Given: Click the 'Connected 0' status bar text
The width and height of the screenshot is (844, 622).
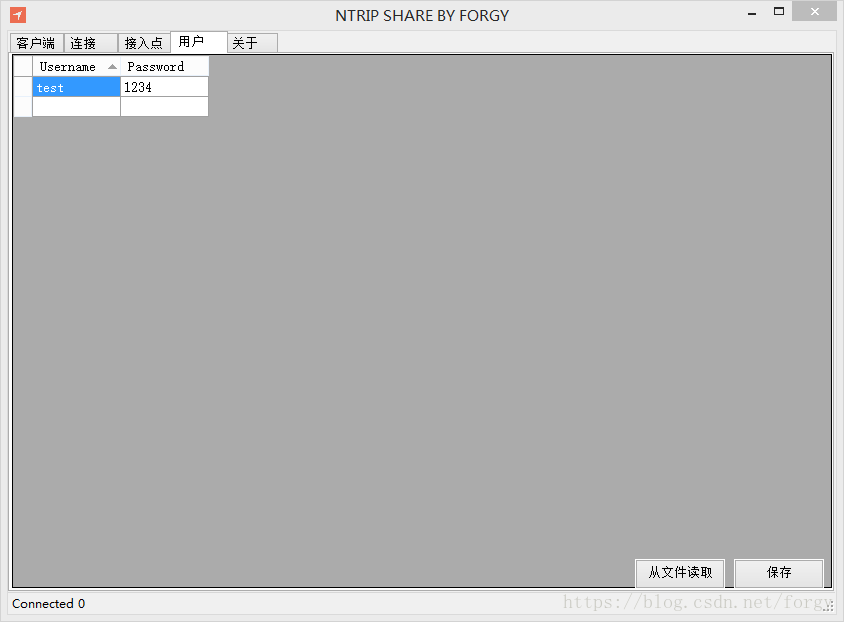Looking at the screenshot, I should pos(48,604).
